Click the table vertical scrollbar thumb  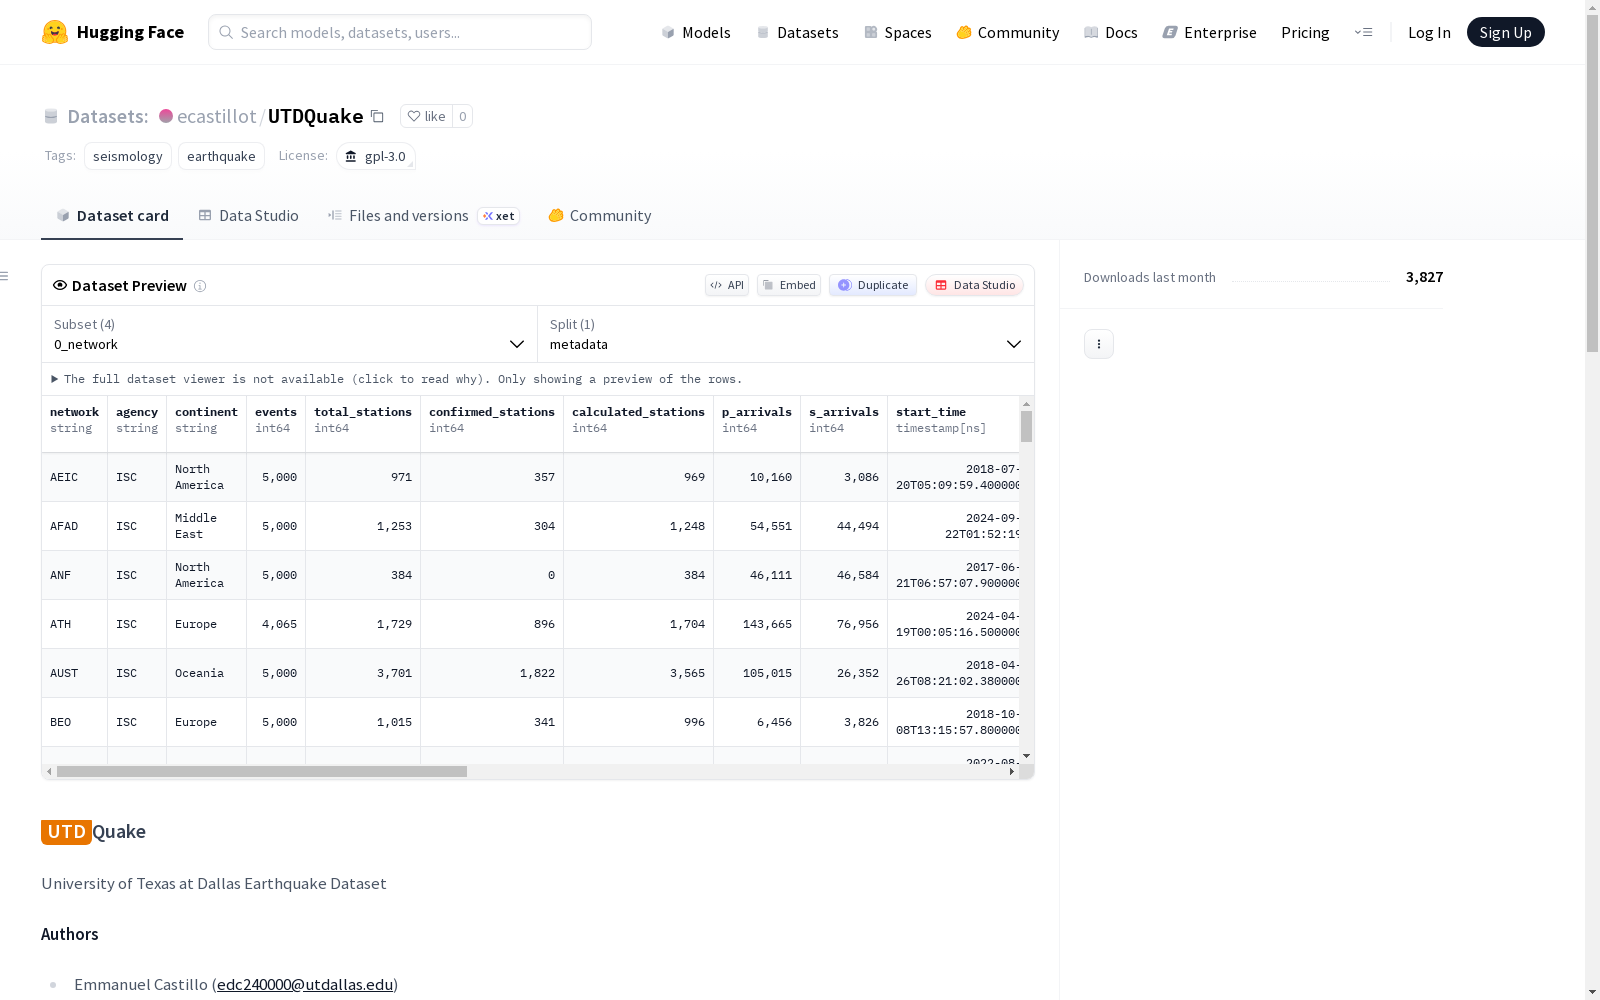(1026, 426)
